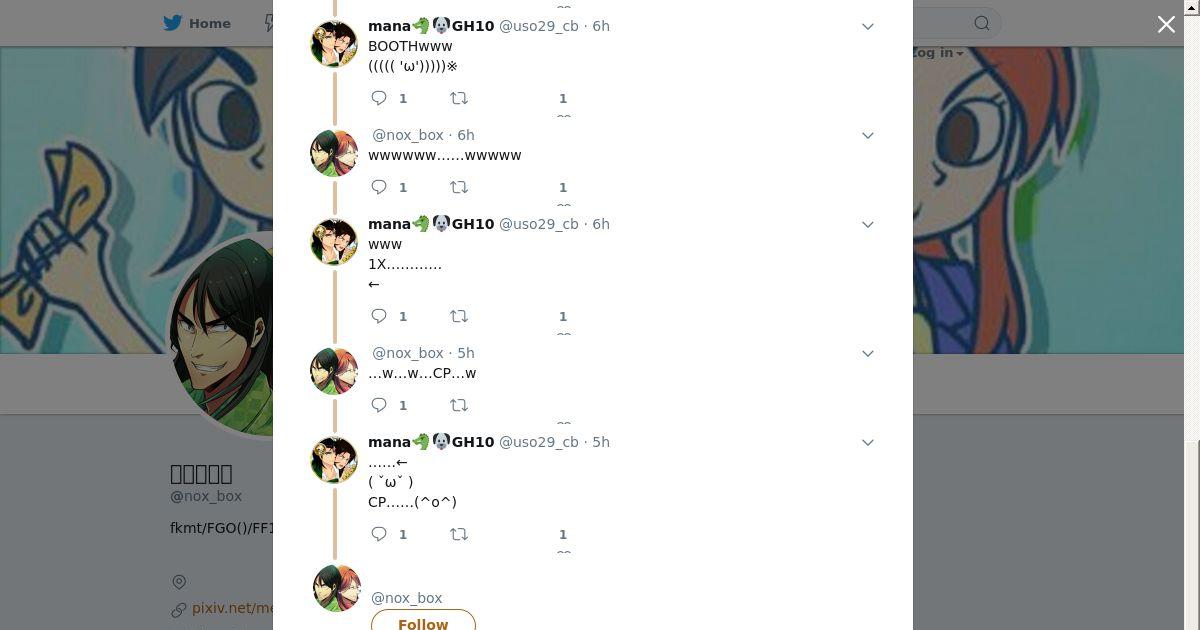This screenshot has height=630, width=1200.
Task: Click the @nox_box handle above the Follow button
Action: pyautogui.click(x=407, y=598)
